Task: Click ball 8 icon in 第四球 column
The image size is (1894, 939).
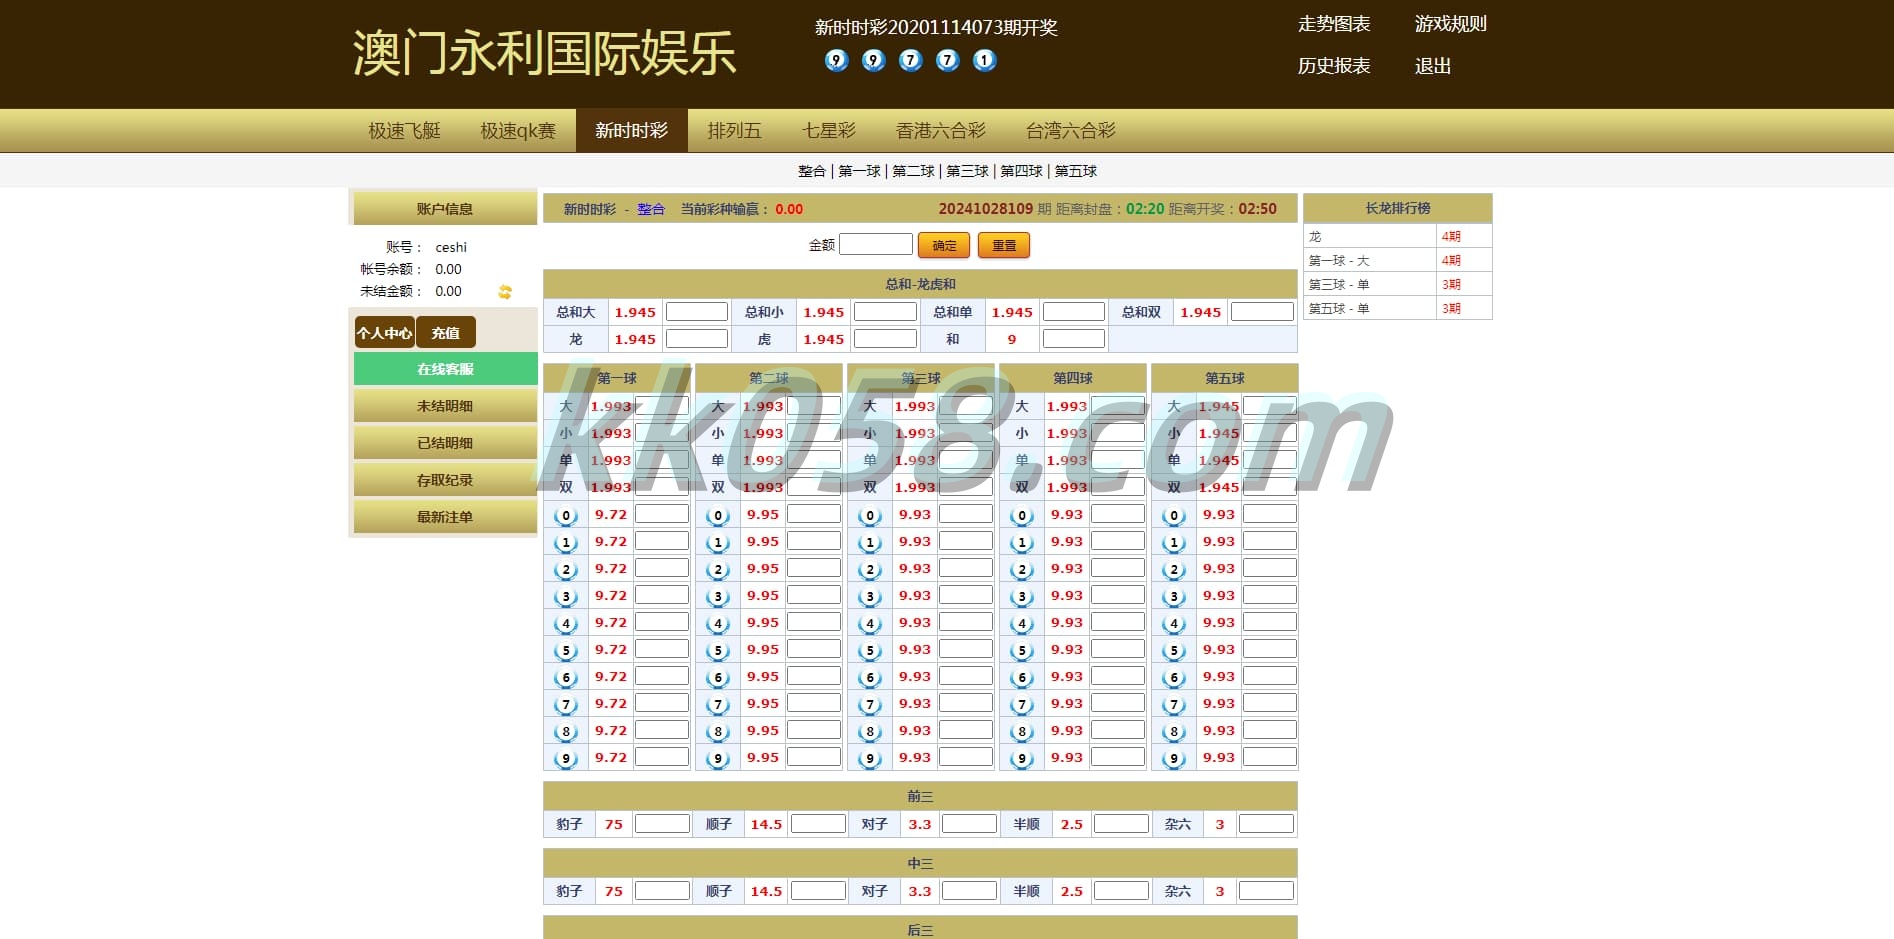Action: pyautogui.click(x=1022, y=732)
